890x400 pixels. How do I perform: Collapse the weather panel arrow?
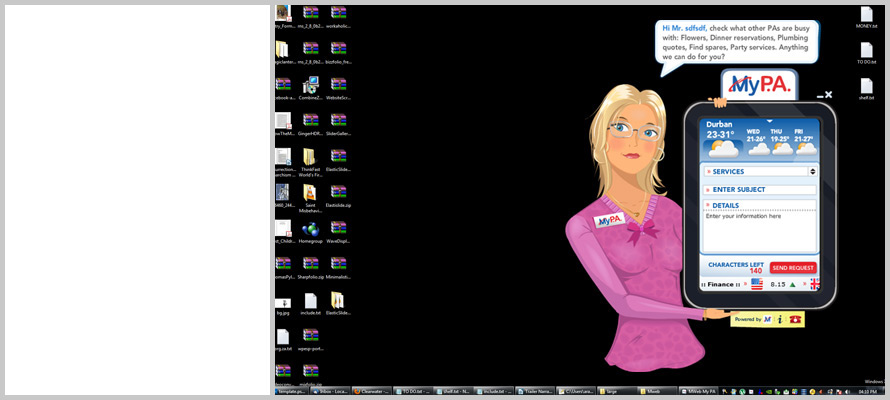point(770,121)
